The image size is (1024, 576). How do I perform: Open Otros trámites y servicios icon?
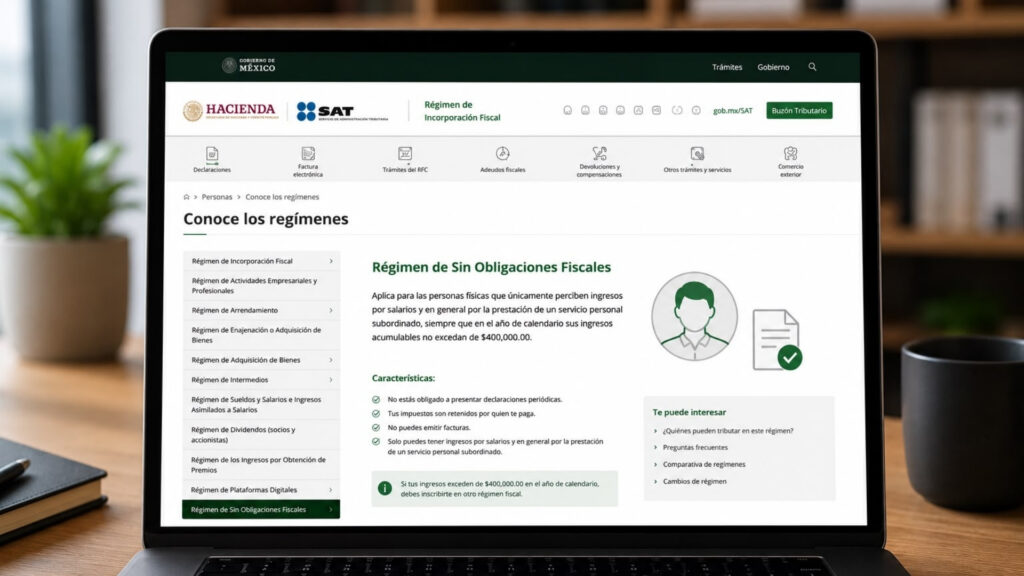697,153
